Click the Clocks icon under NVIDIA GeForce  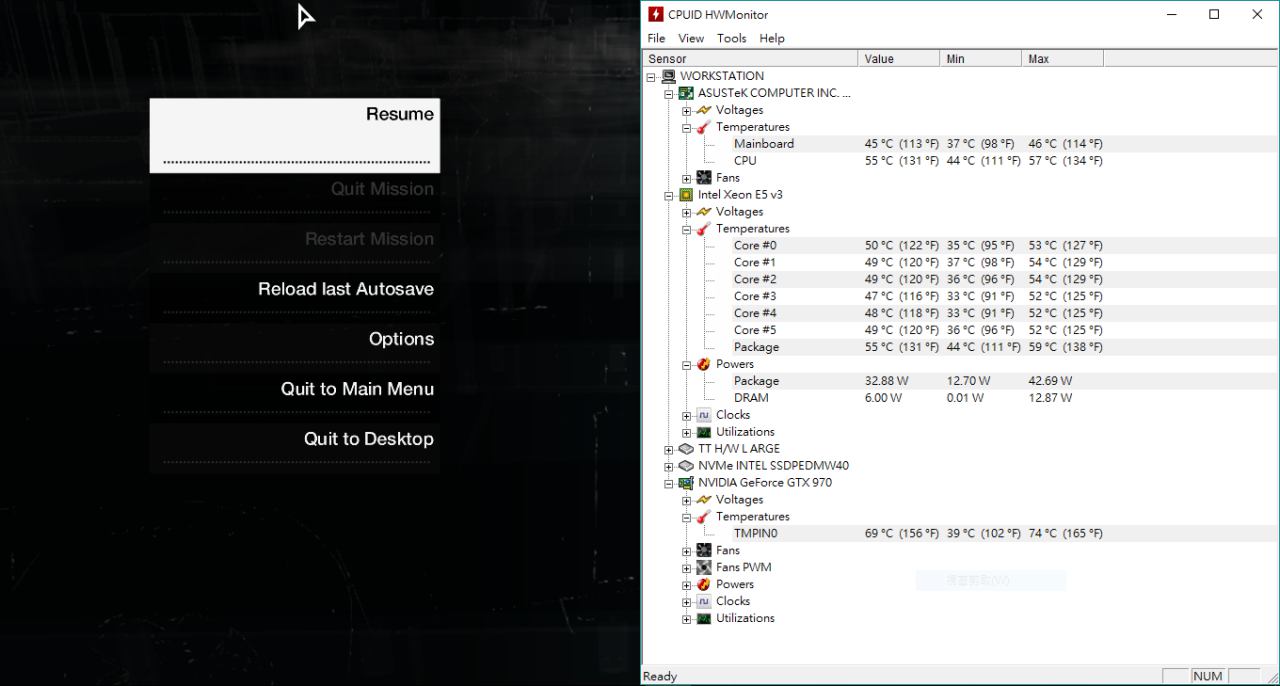(x=704, y=602)
